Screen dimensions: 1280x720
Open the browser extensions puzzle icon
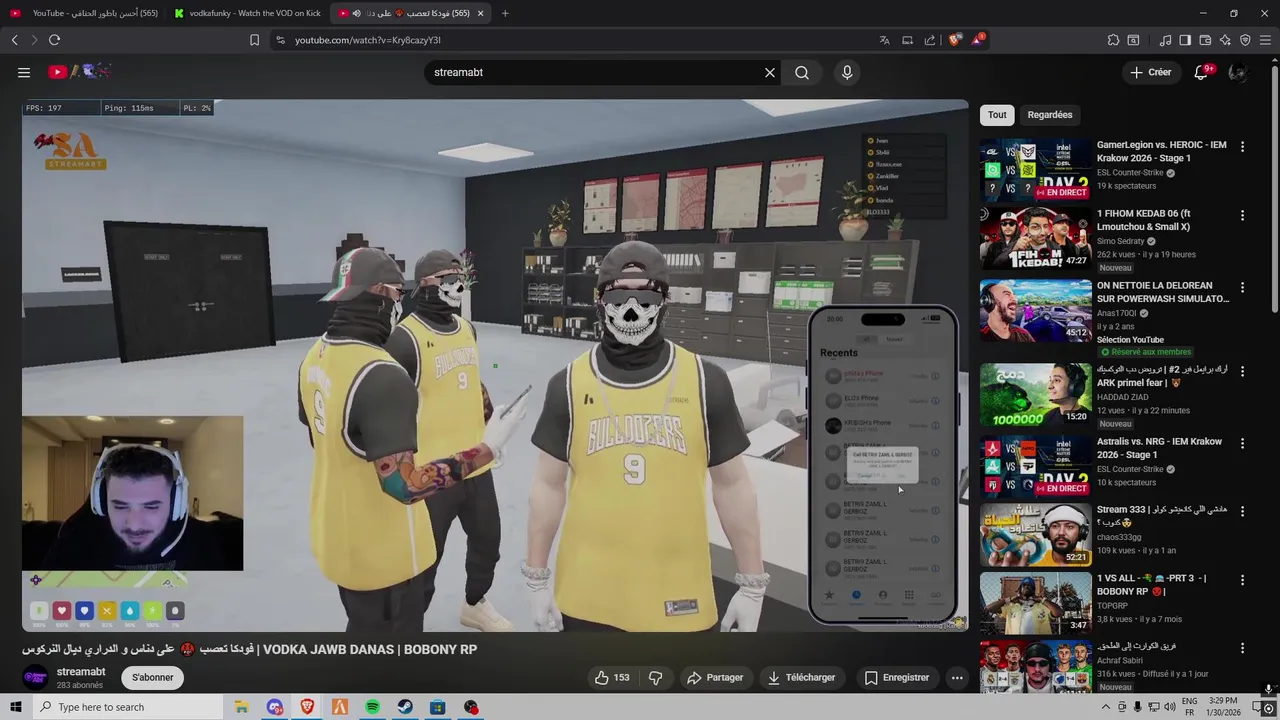coord(1113,40)
